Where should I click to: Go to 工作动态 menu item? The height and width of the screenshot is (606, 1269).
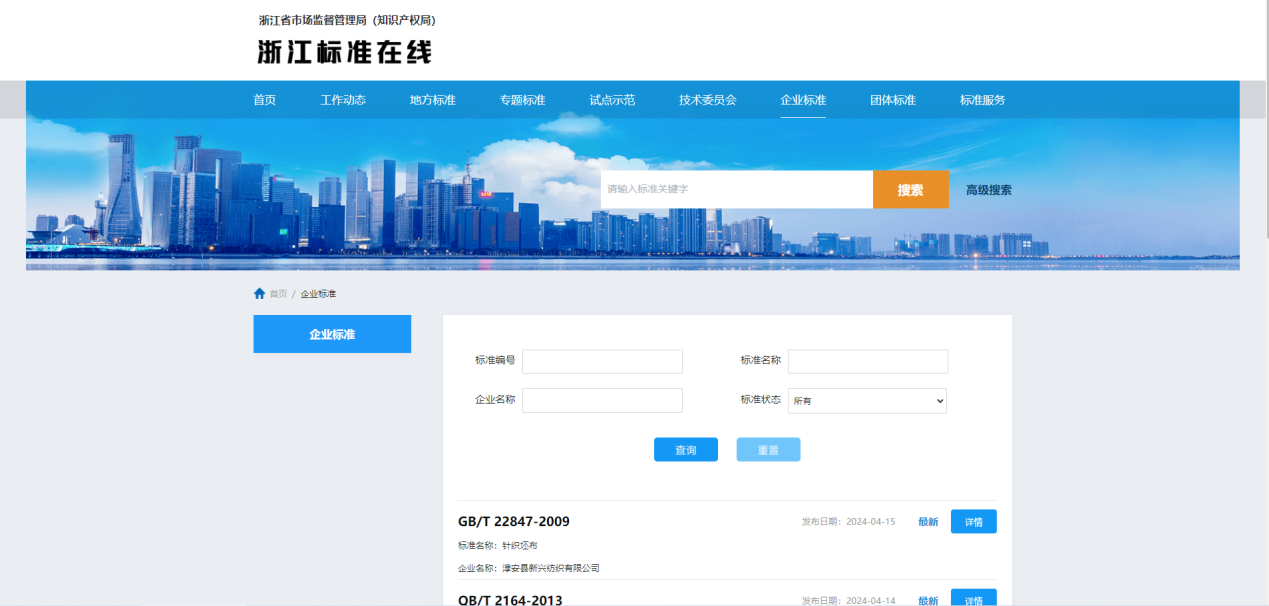point(343,100)
